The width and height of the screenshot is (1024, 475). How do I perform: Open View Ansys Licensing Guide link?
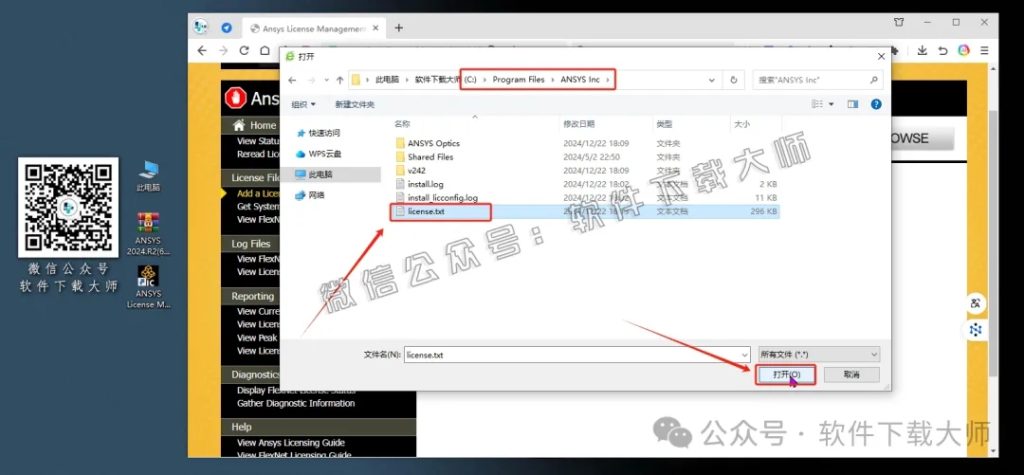pos(291,442)
